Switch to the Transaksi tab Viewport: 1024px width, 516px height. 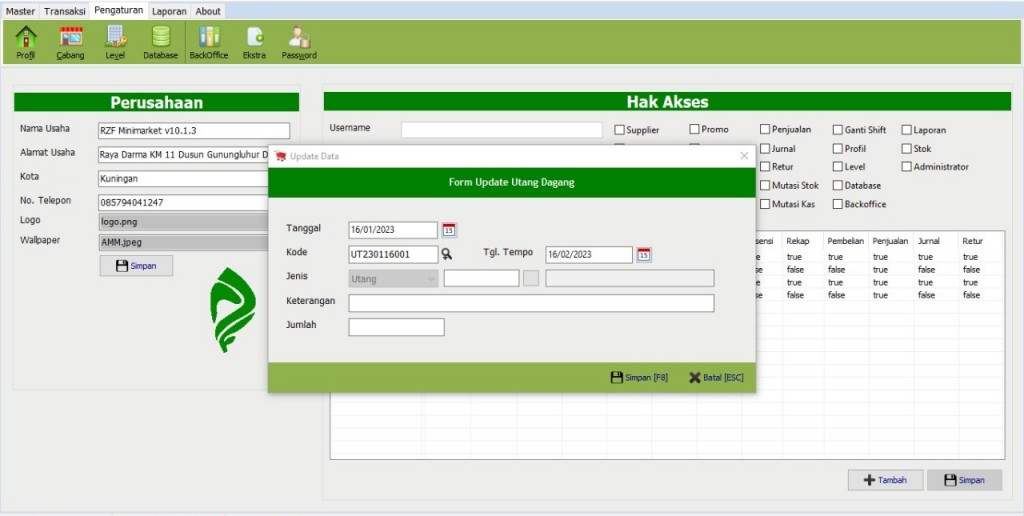tap(65, 11)
